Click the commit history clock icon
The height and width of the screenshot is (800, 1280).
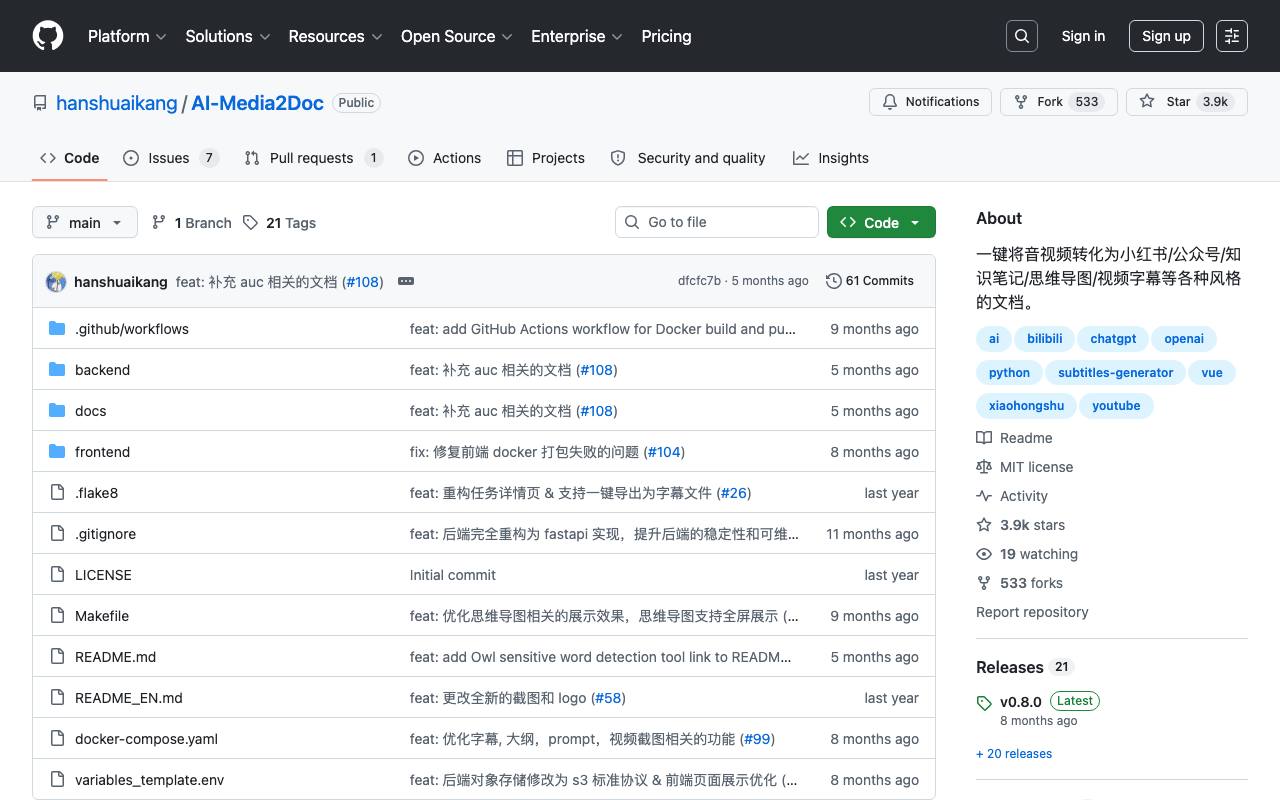(833, 281)
